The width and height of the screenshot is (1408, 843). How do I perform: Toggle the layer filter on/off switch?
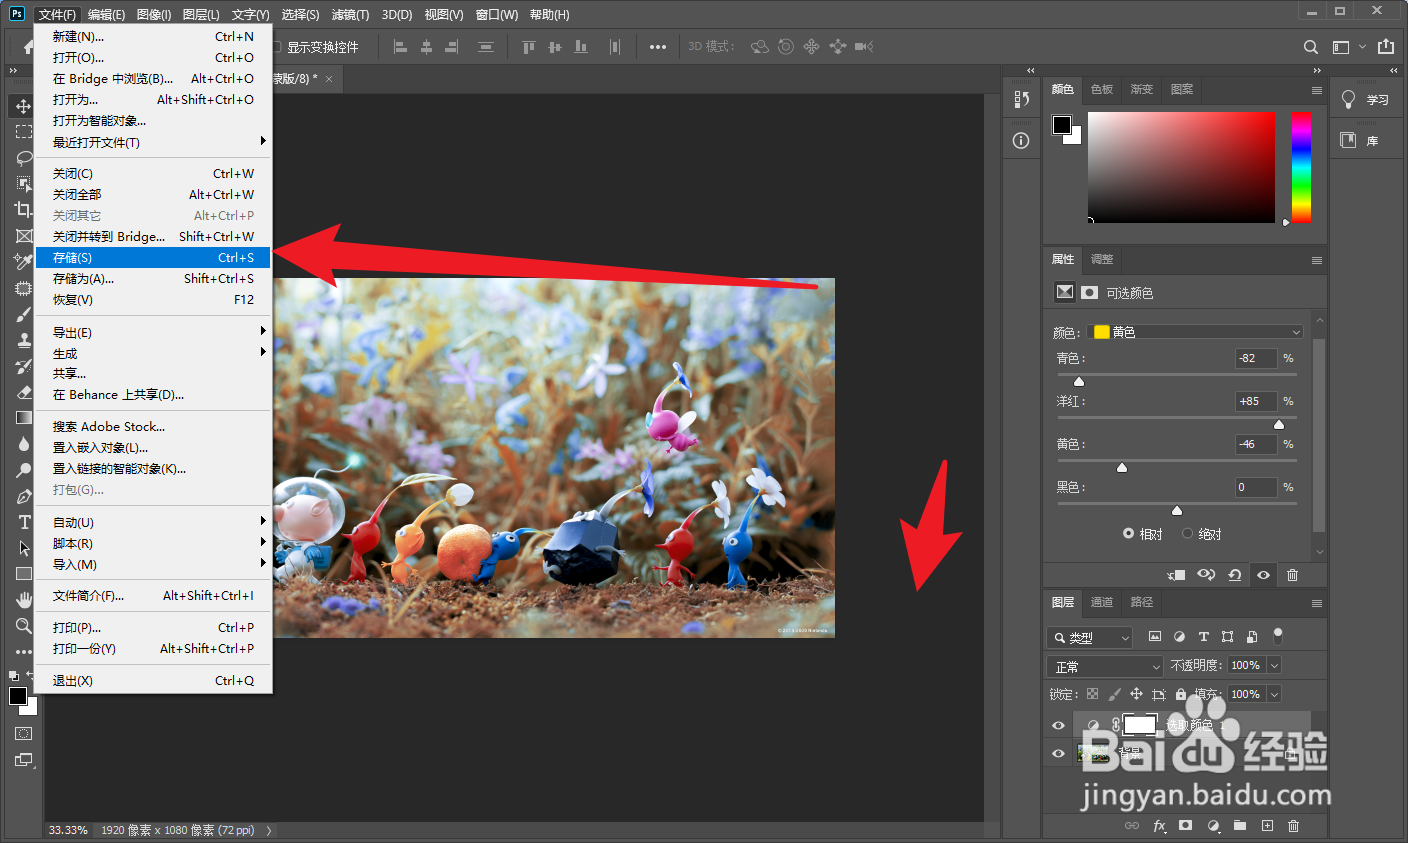click(1278, 636)
